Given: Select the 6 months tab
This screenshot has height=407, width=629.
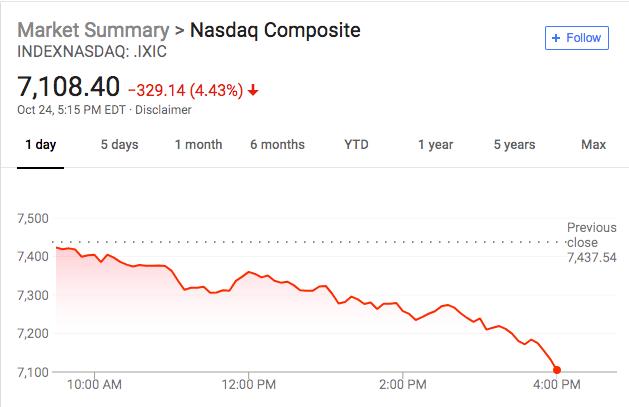Looking at the screenshot, I should tap(277, 145).
